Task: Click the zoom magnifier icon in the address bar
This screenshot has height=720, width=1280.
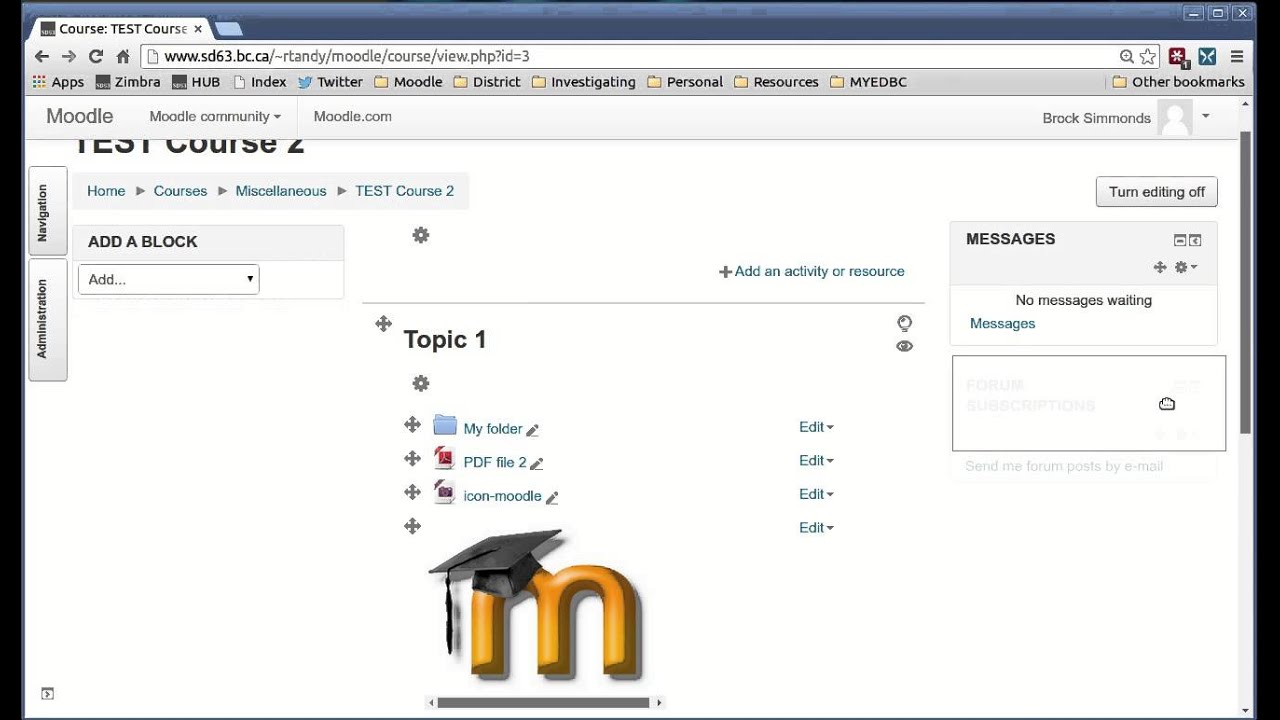Action: click(1127, 57)
